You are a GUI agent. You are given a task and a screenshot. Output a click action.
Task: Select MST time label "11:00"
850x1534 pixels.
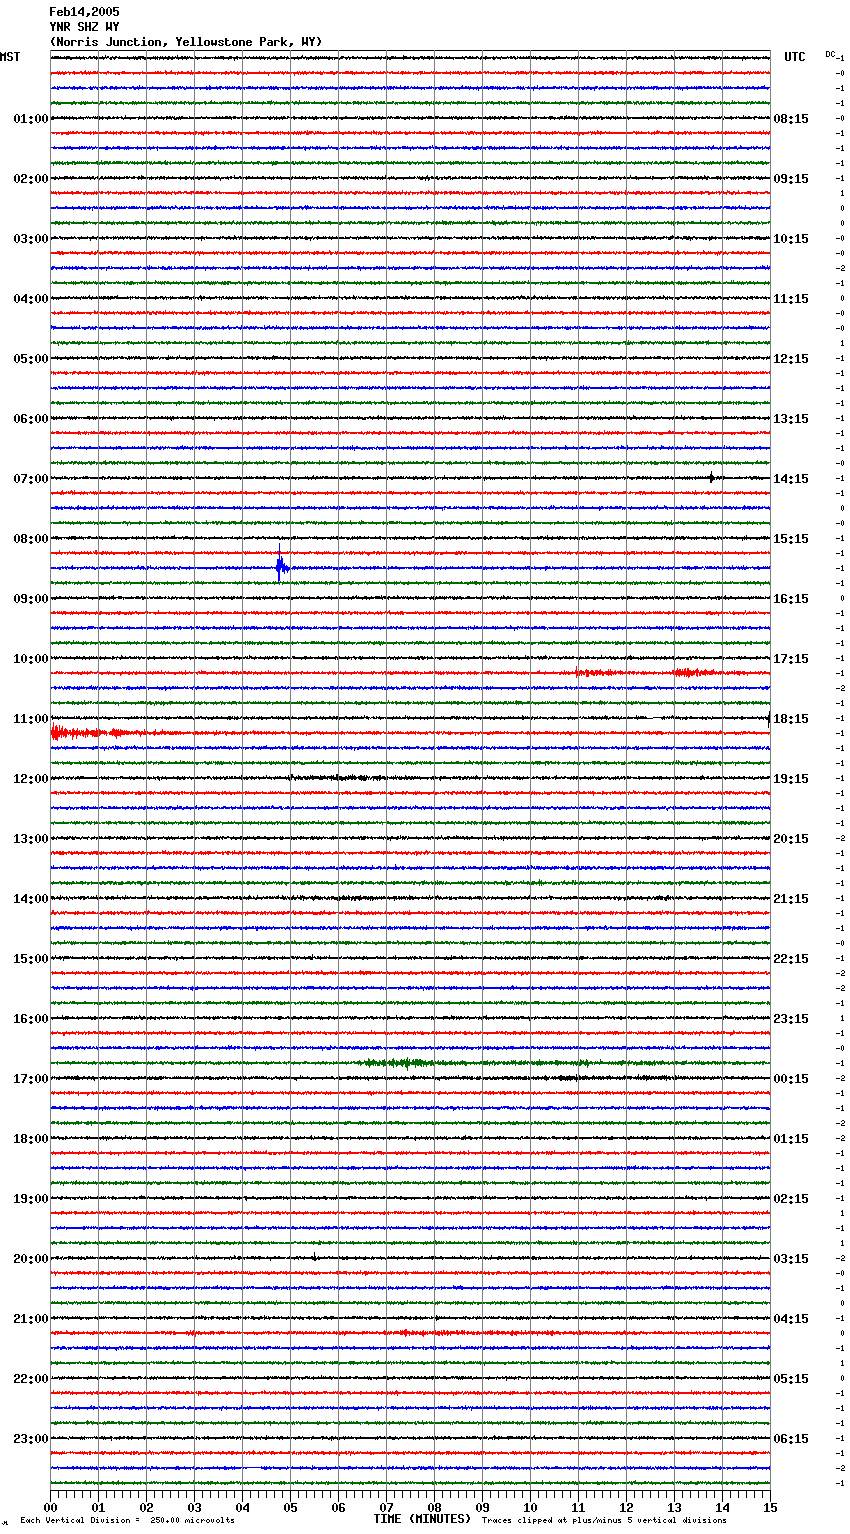coord(31,719)
